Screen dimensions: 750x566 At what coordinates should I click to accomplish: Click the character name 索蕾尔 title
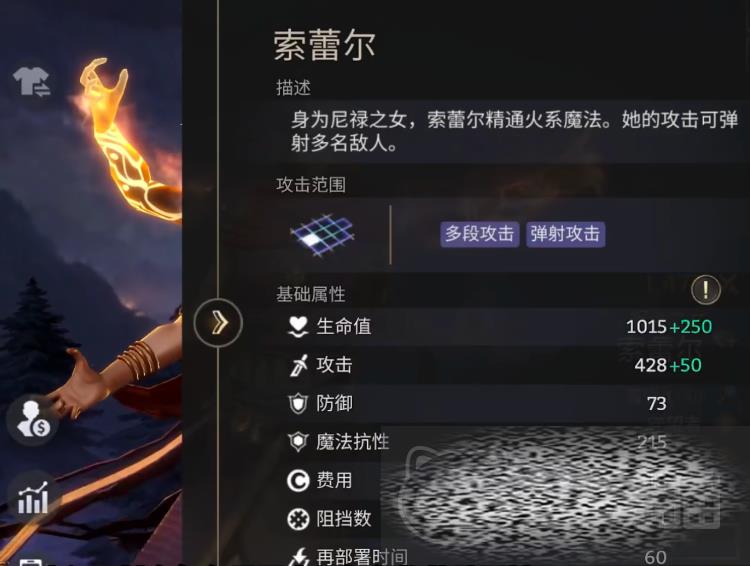coord(324,45)
